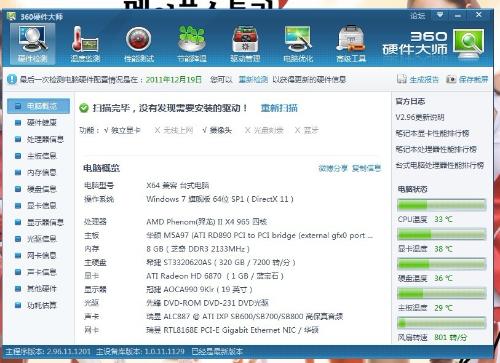This screenshot has height=363, width=500.
Task: Click the 360硬件大师 title bar app icon
Action: [12, 16]
